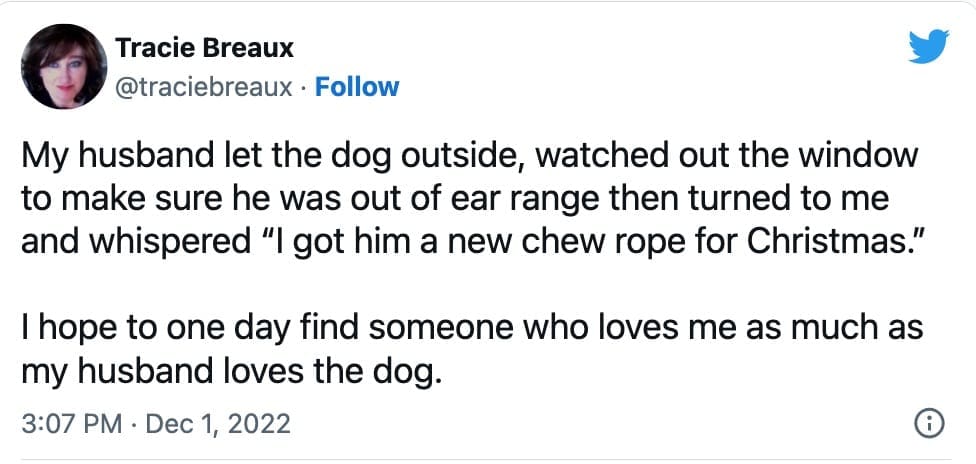Click the dot separator before Follow
Screen dimensions: 976x464
[305, 87]
